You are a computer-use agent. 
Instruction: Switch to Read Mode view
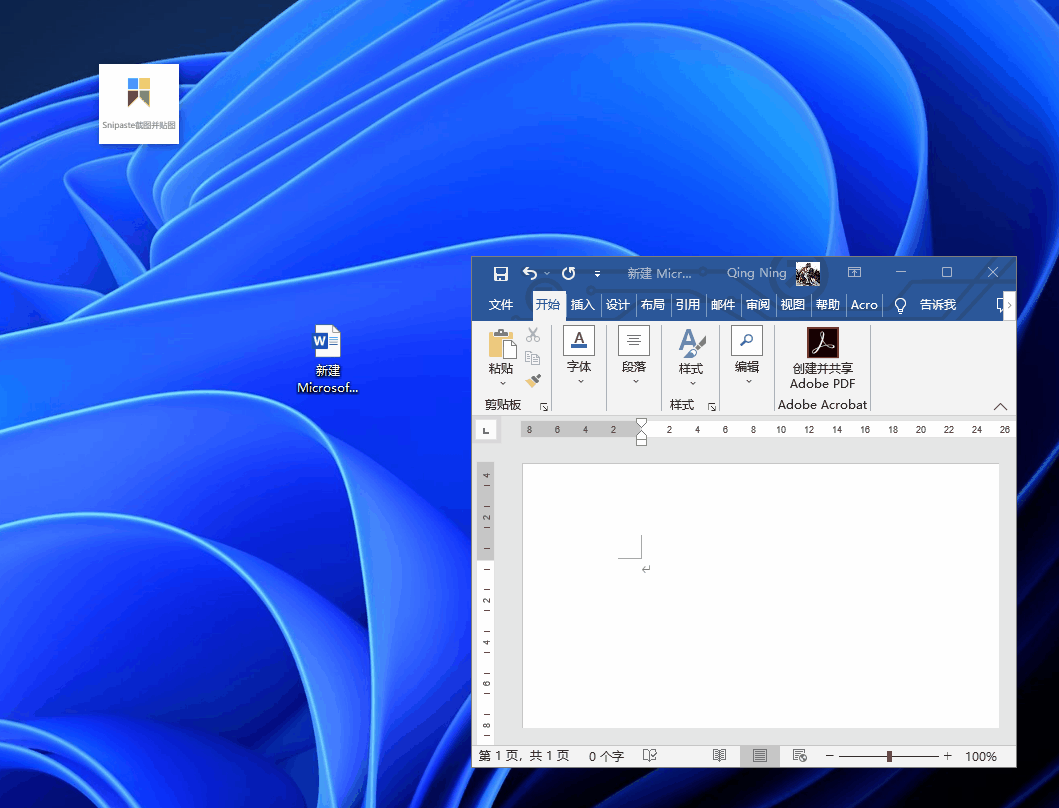point(720,755)
